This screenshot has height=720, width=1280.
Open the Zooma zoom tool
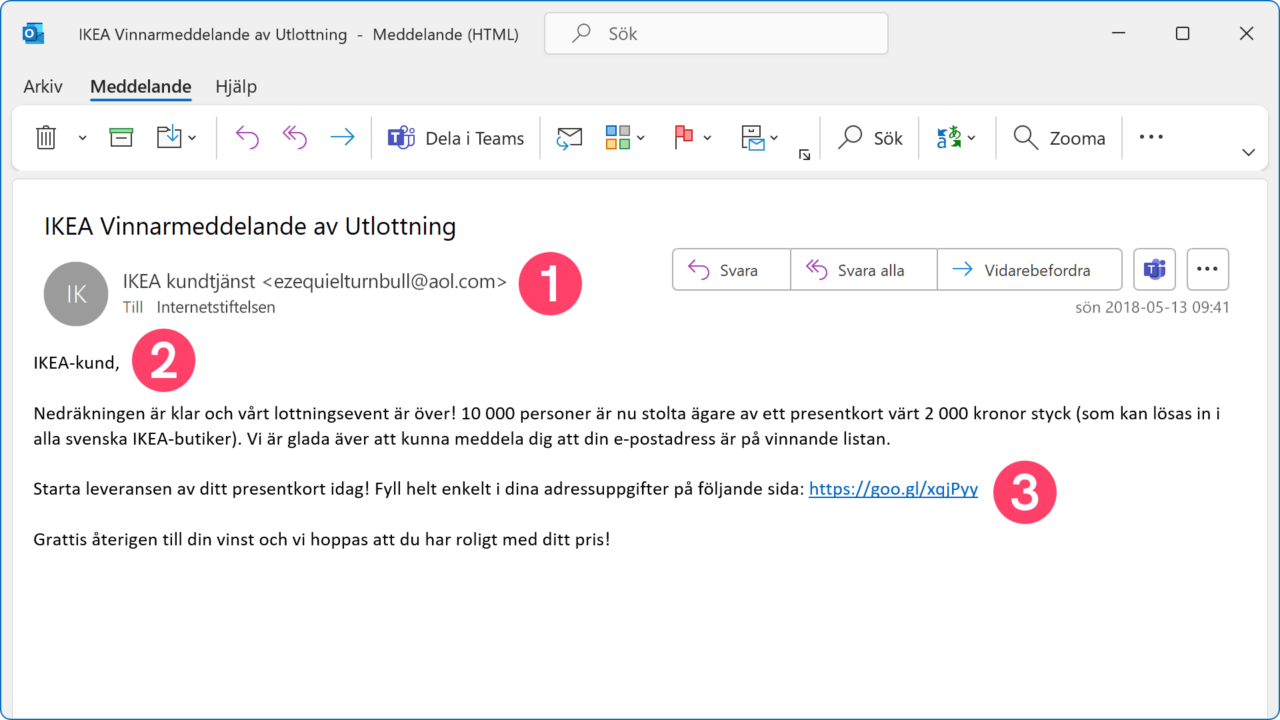1059,138
